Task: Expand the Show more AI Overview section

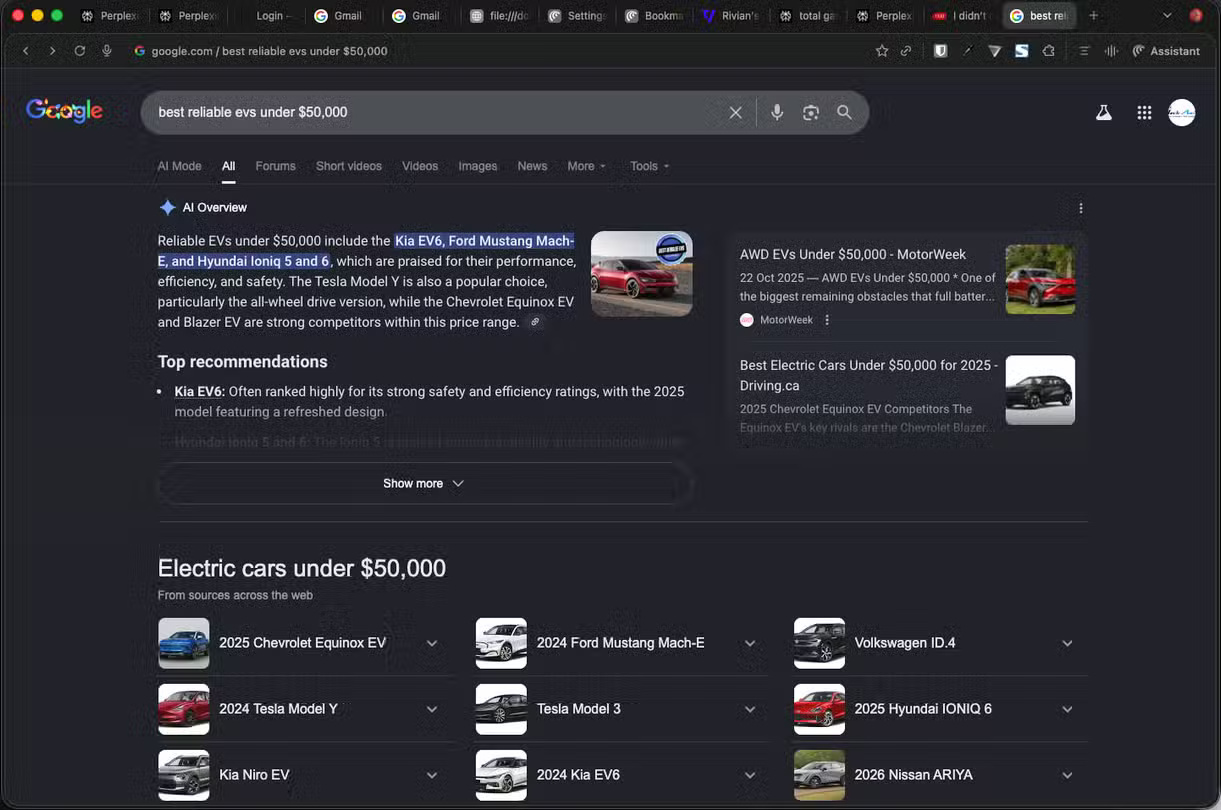Action: pos(423,483)
